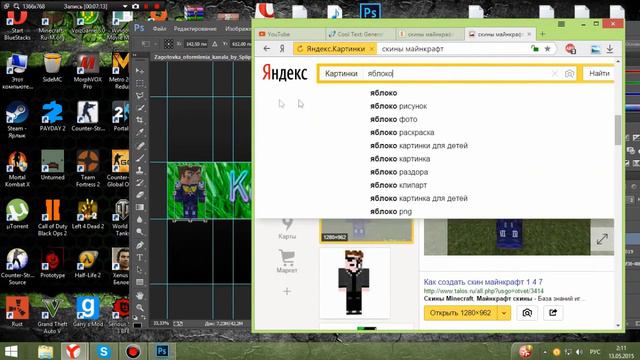Click the Photoshop document tab Zagolovka_oformlenia_kanala

202,57
